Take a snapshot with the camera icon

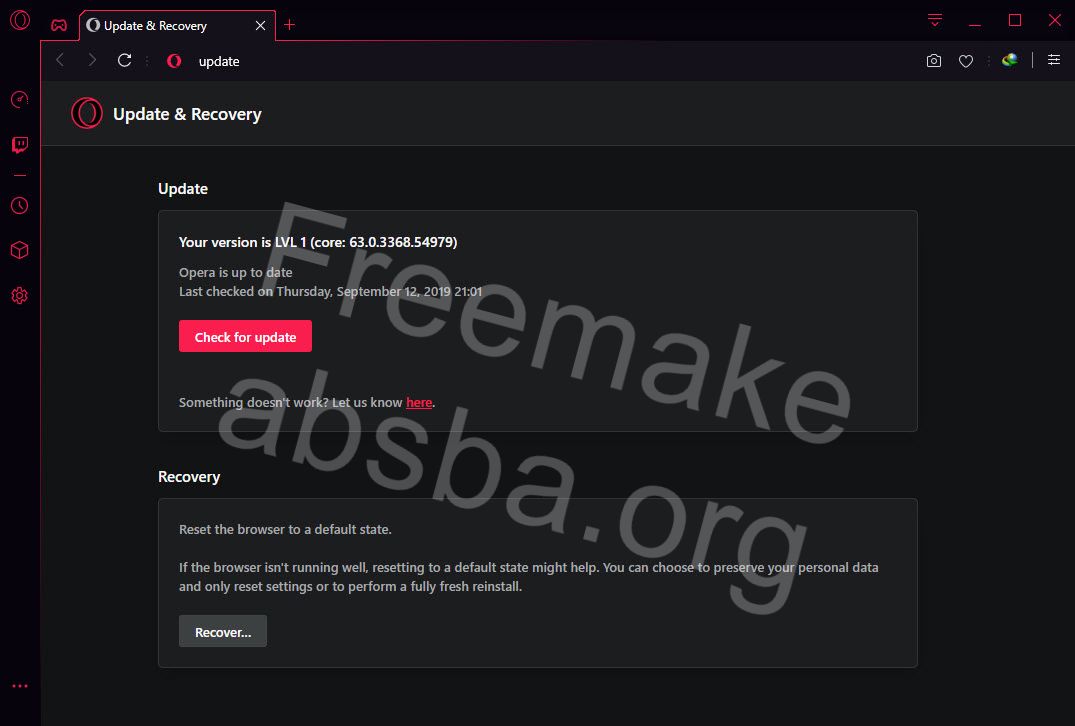(934, 61)
